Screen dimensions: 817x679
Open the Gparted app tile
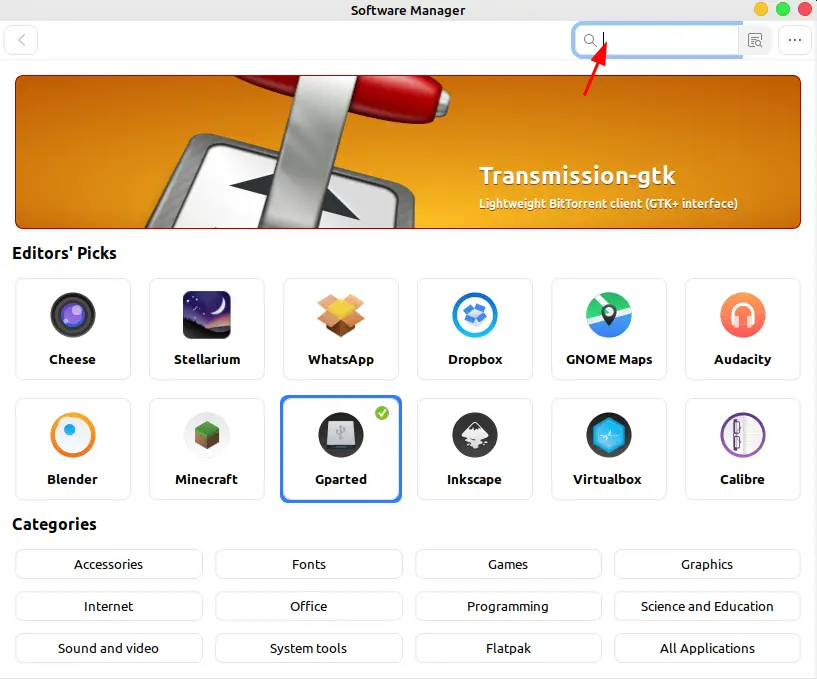pyautogui.click(x=341, y=449)
